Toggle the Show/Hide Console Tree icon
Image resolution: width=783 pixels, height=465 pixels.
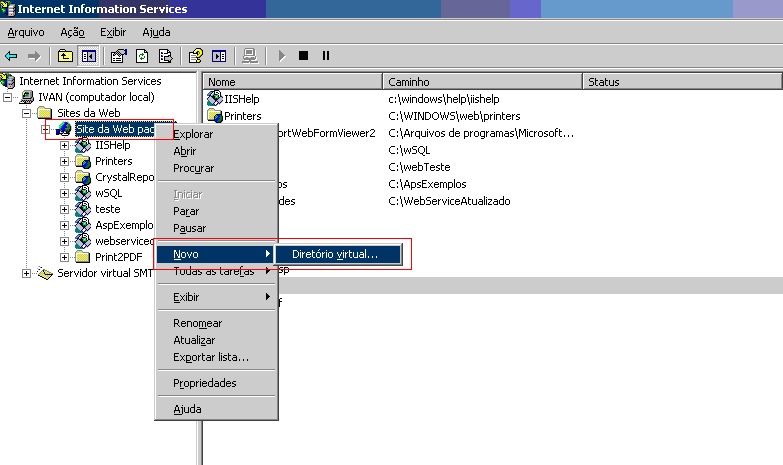(88, 56)
